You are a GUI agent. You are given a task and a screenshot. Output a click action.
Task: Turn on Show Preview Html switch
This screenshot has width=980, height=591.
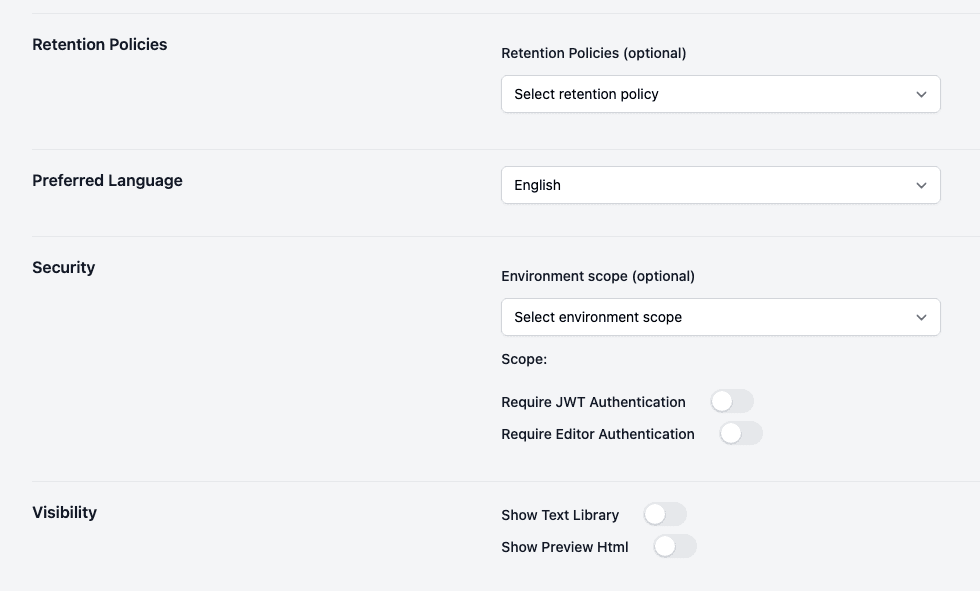tap(674, 547)
